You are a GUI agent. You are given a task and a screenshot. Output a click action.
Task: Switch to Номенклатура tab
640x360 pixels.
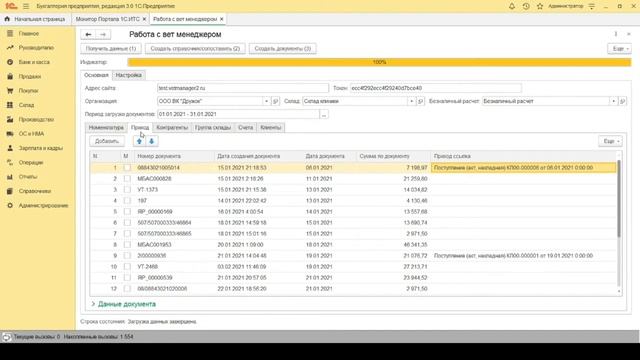106,128
